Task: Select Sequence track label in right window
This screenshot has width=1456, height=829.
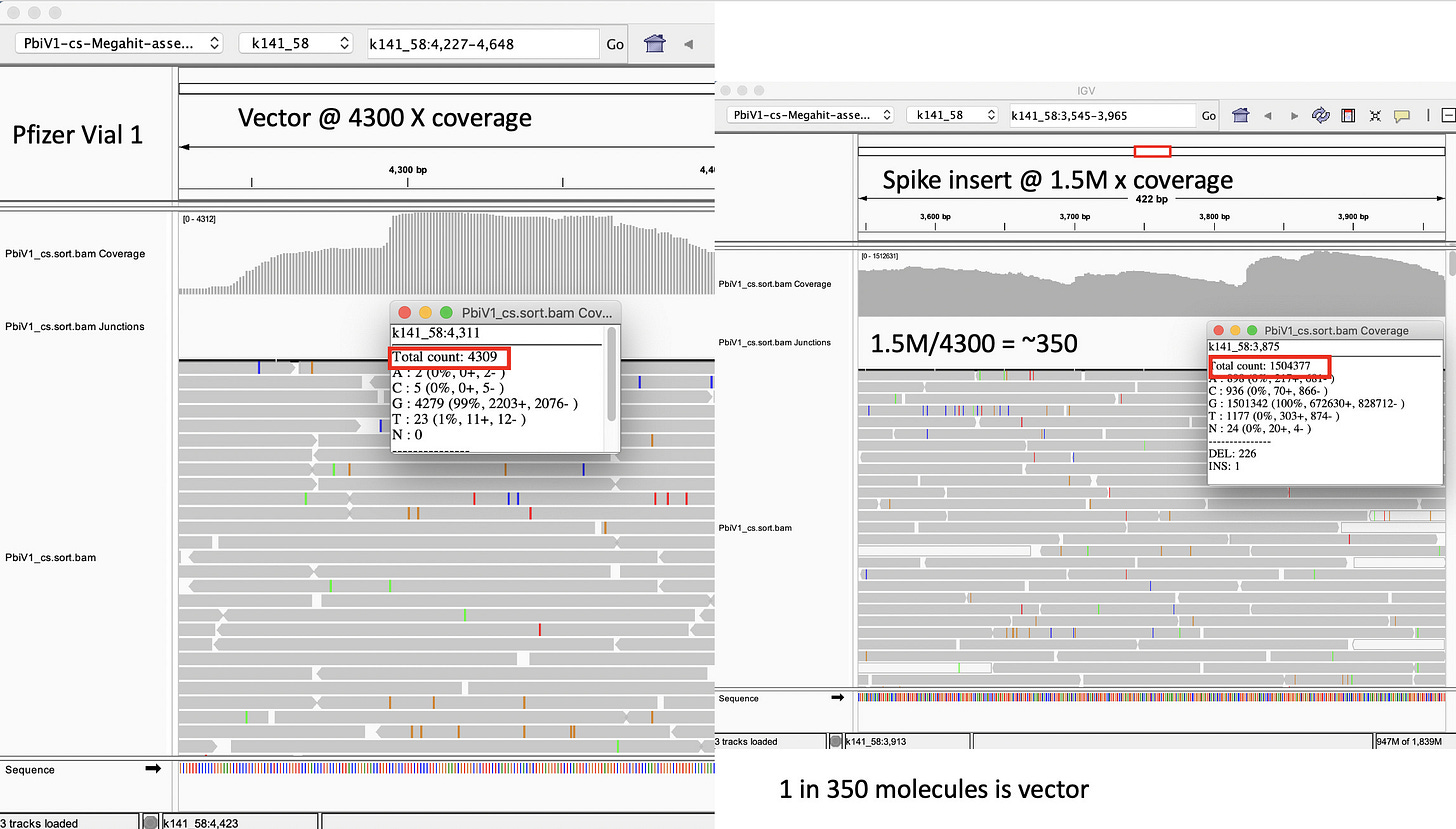Action: [738, 699]
